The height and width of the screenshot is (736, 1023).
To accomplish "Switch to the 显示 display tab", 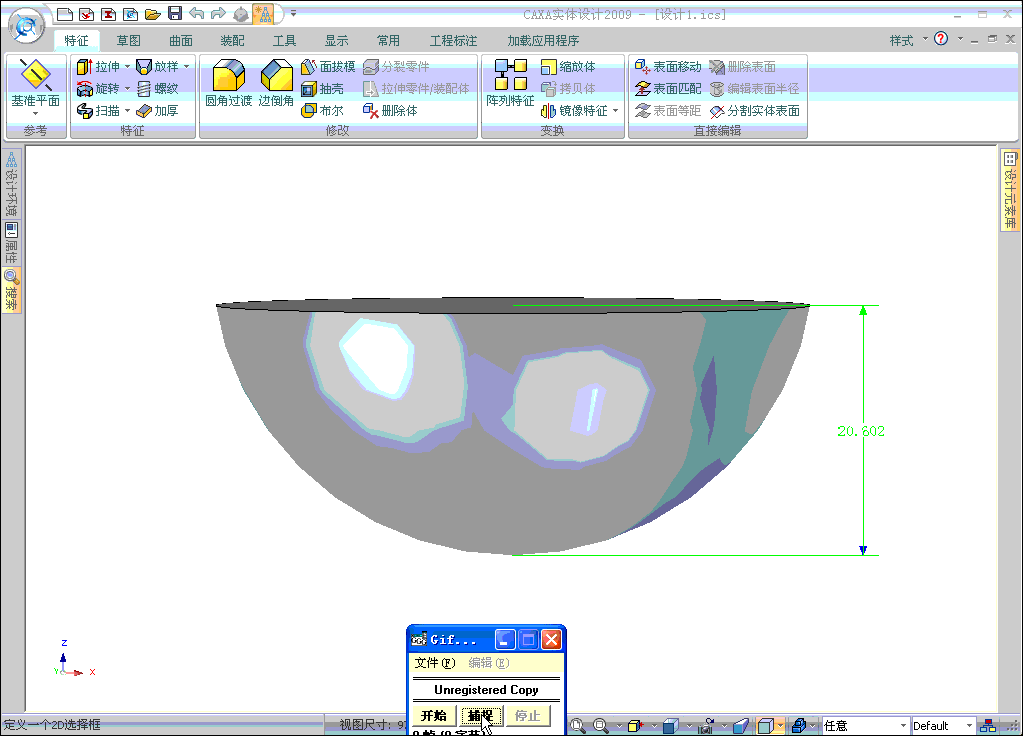I will coord(337,40).
